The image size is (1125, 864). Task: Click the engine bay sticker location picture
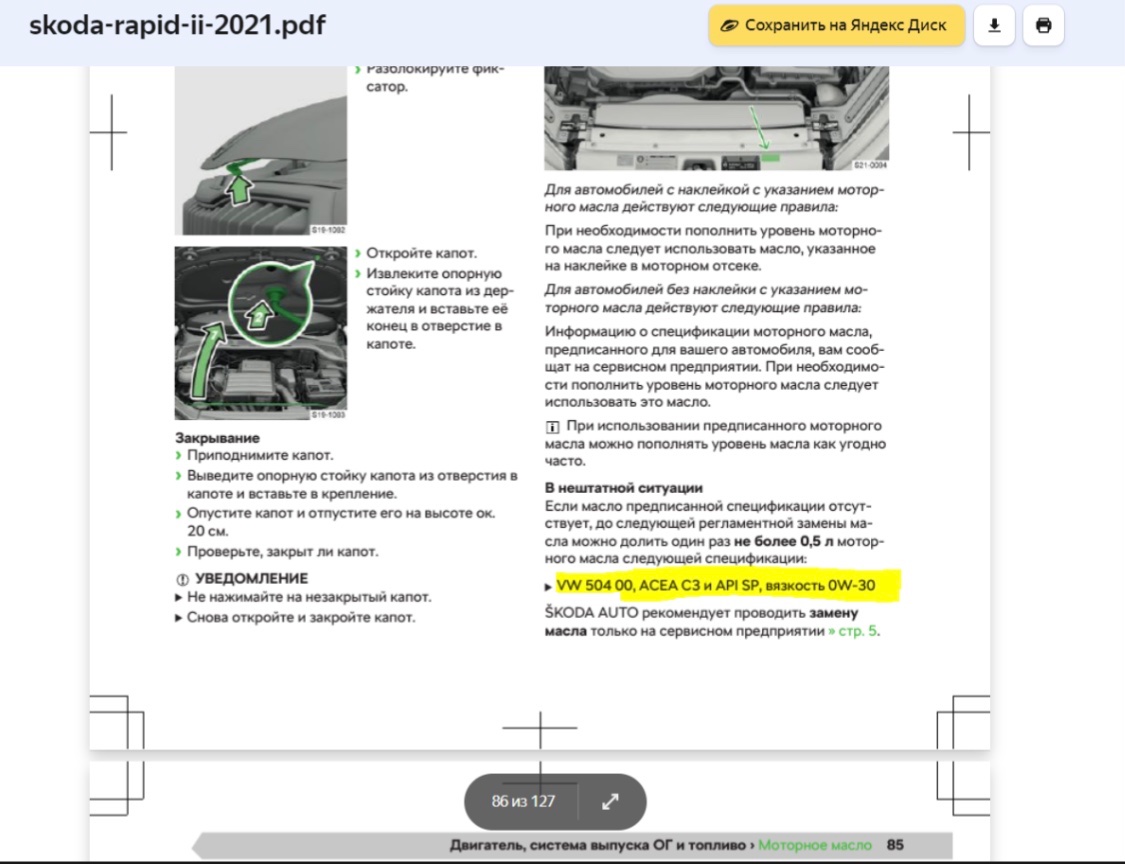click(x=716, y=118)
